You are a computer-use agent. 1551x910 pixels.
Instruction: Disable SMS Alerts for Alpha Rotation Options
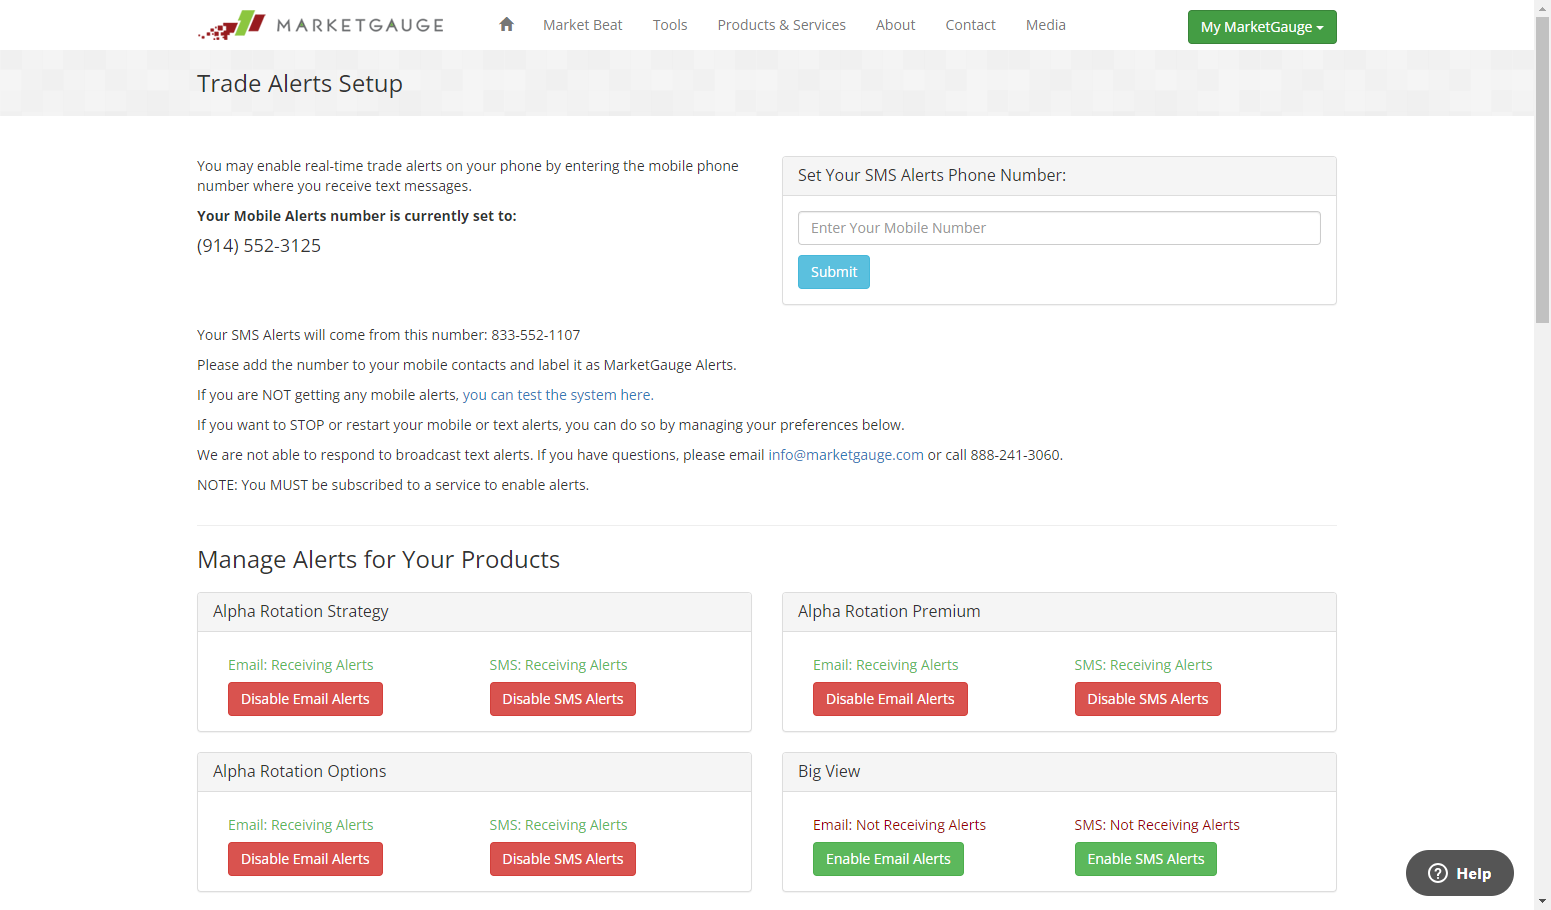(x=562, y=859)
